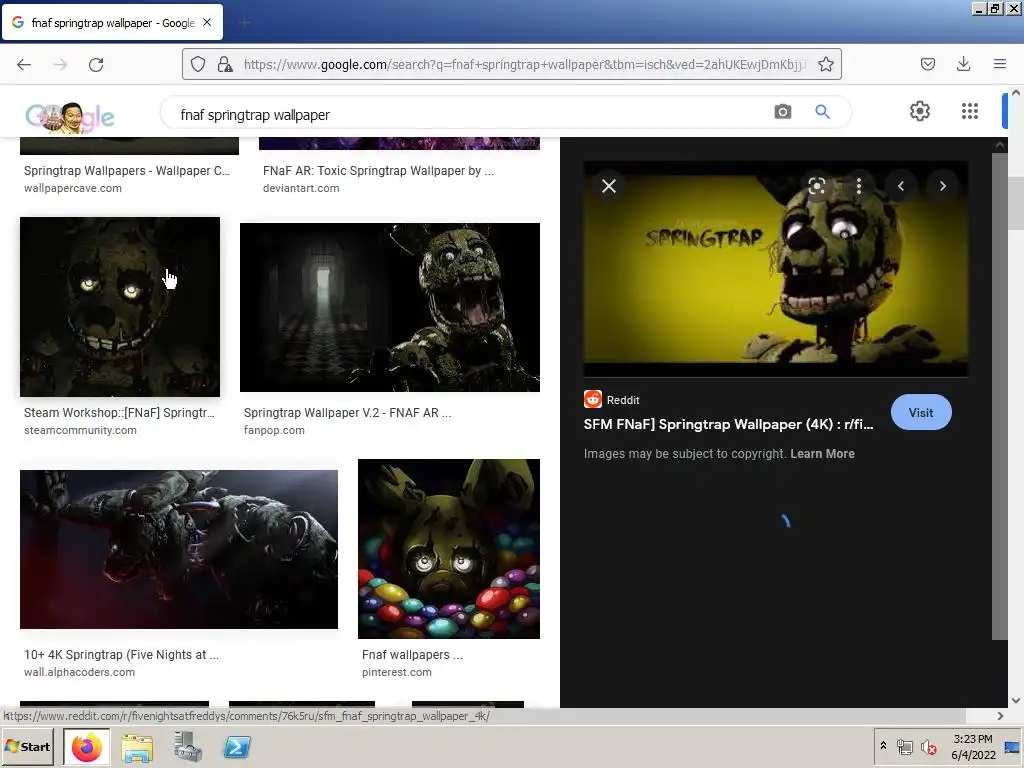The height and width of the screenshot is (768, 1024).
Task: Bookmark this page with the star
Action: pos(825,64)
